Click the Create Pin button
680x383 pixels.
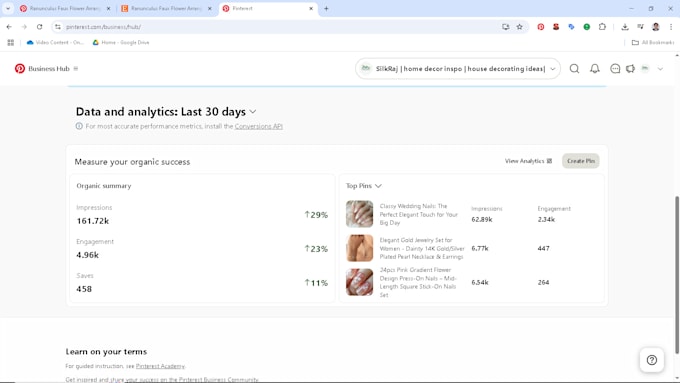pos(581,161)
